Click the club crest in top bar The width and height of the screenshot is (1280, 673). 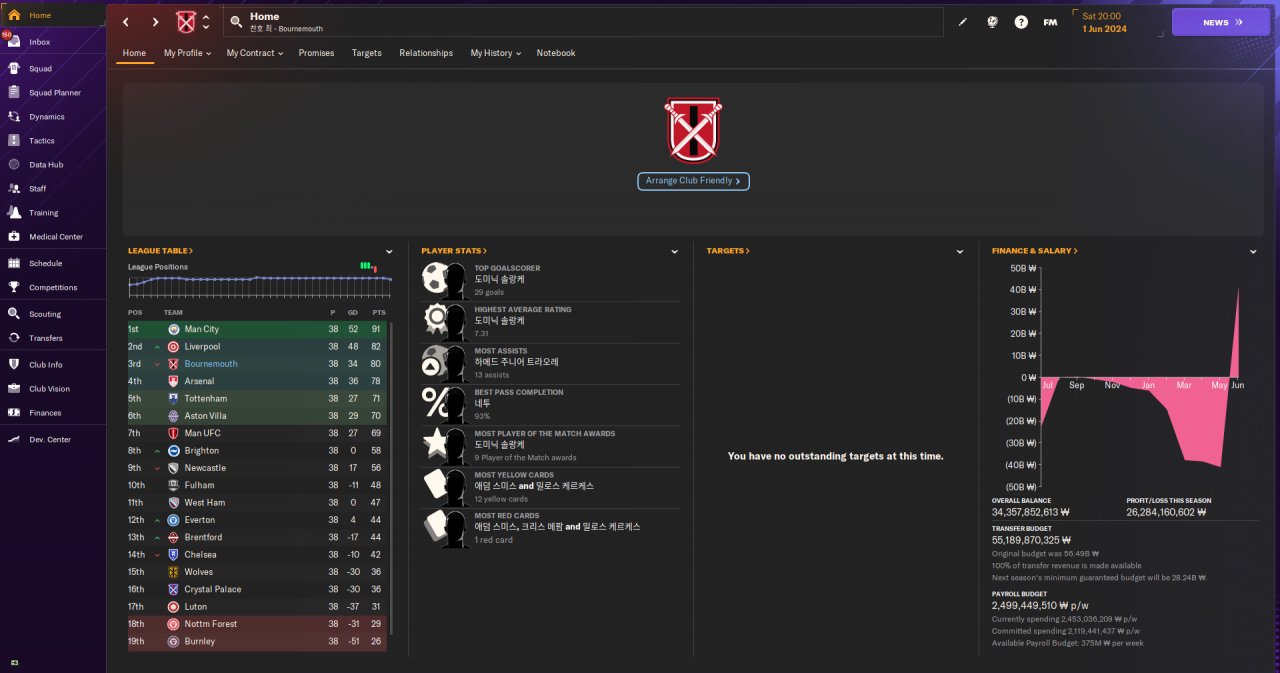click(x=186, y=22)
